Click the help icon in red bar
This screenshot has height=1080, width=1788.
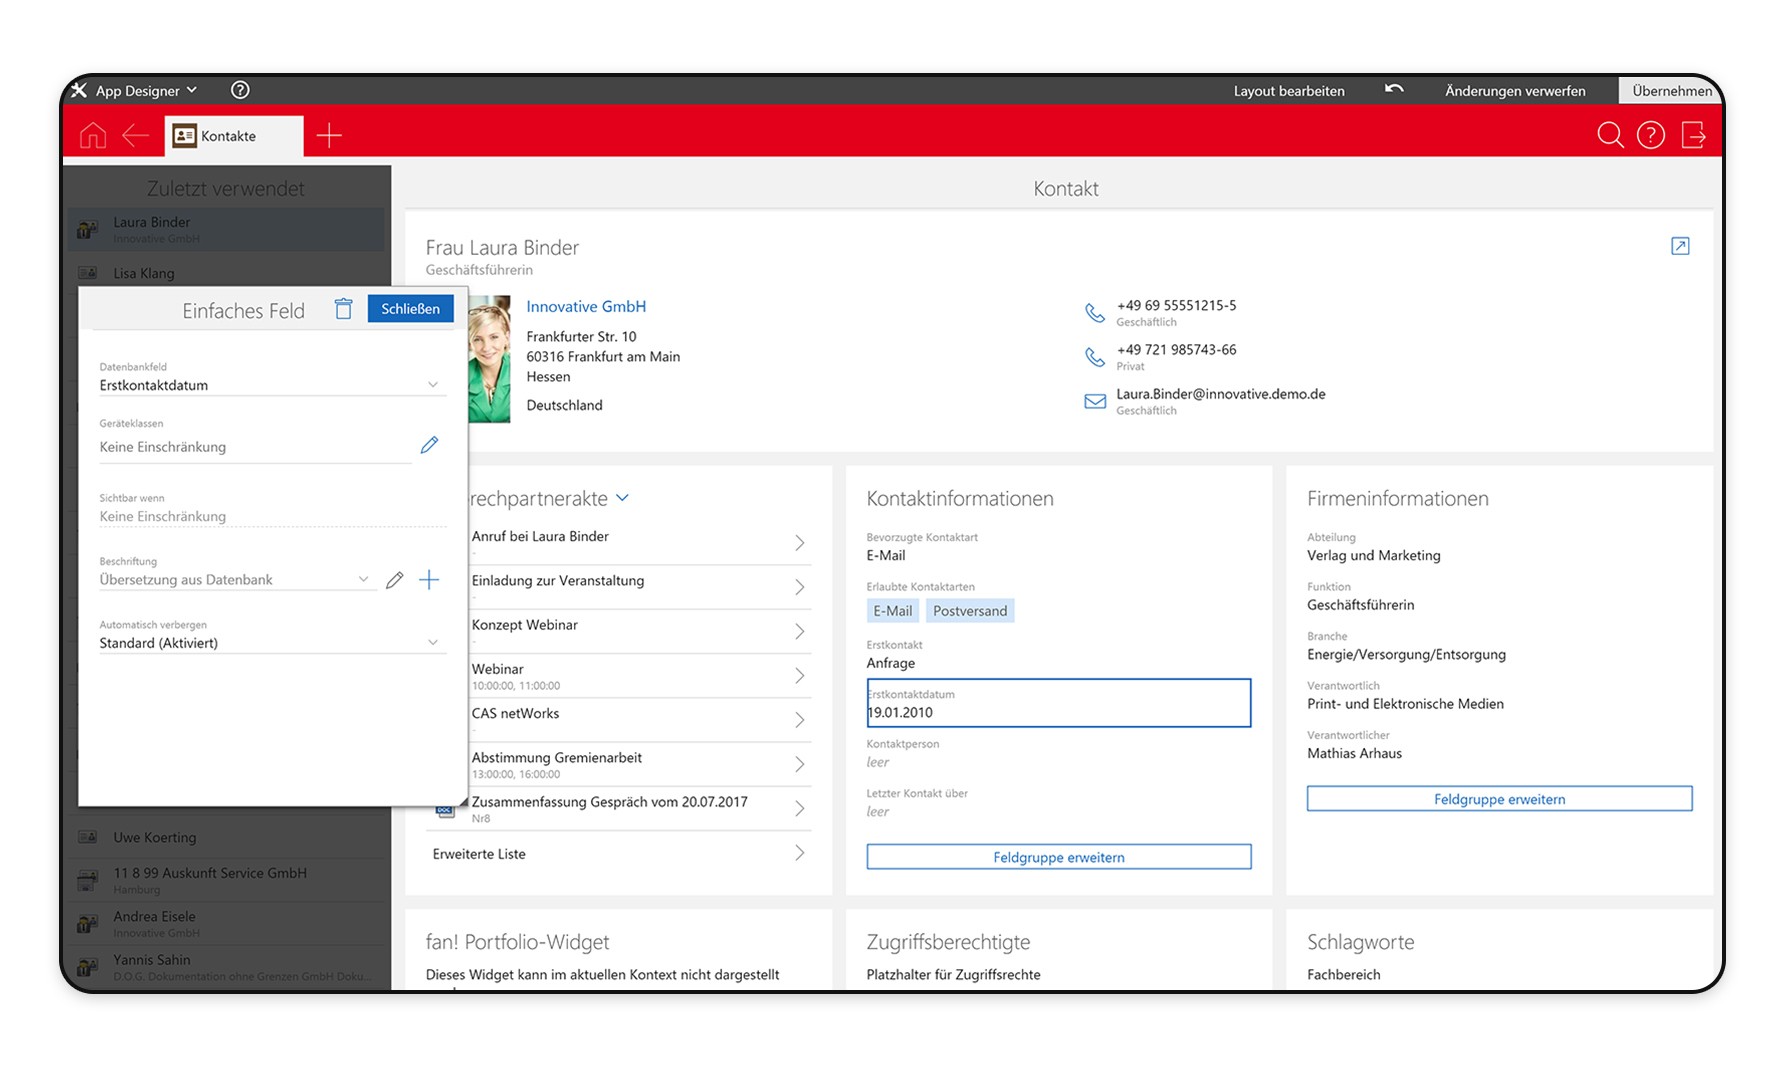tap(1651, 135)
